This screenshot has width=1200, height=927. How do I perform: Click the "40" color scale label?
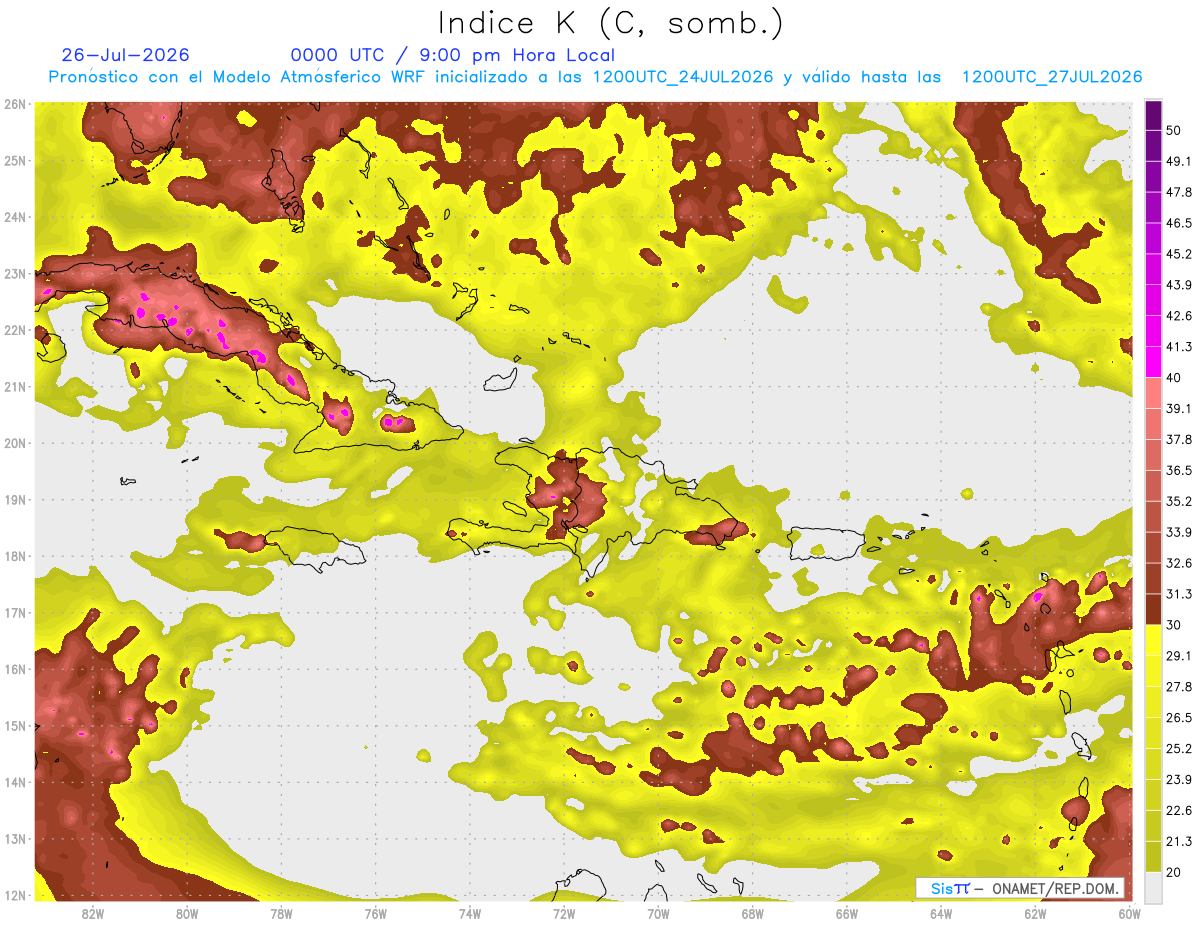click(x=1174, y=378)
